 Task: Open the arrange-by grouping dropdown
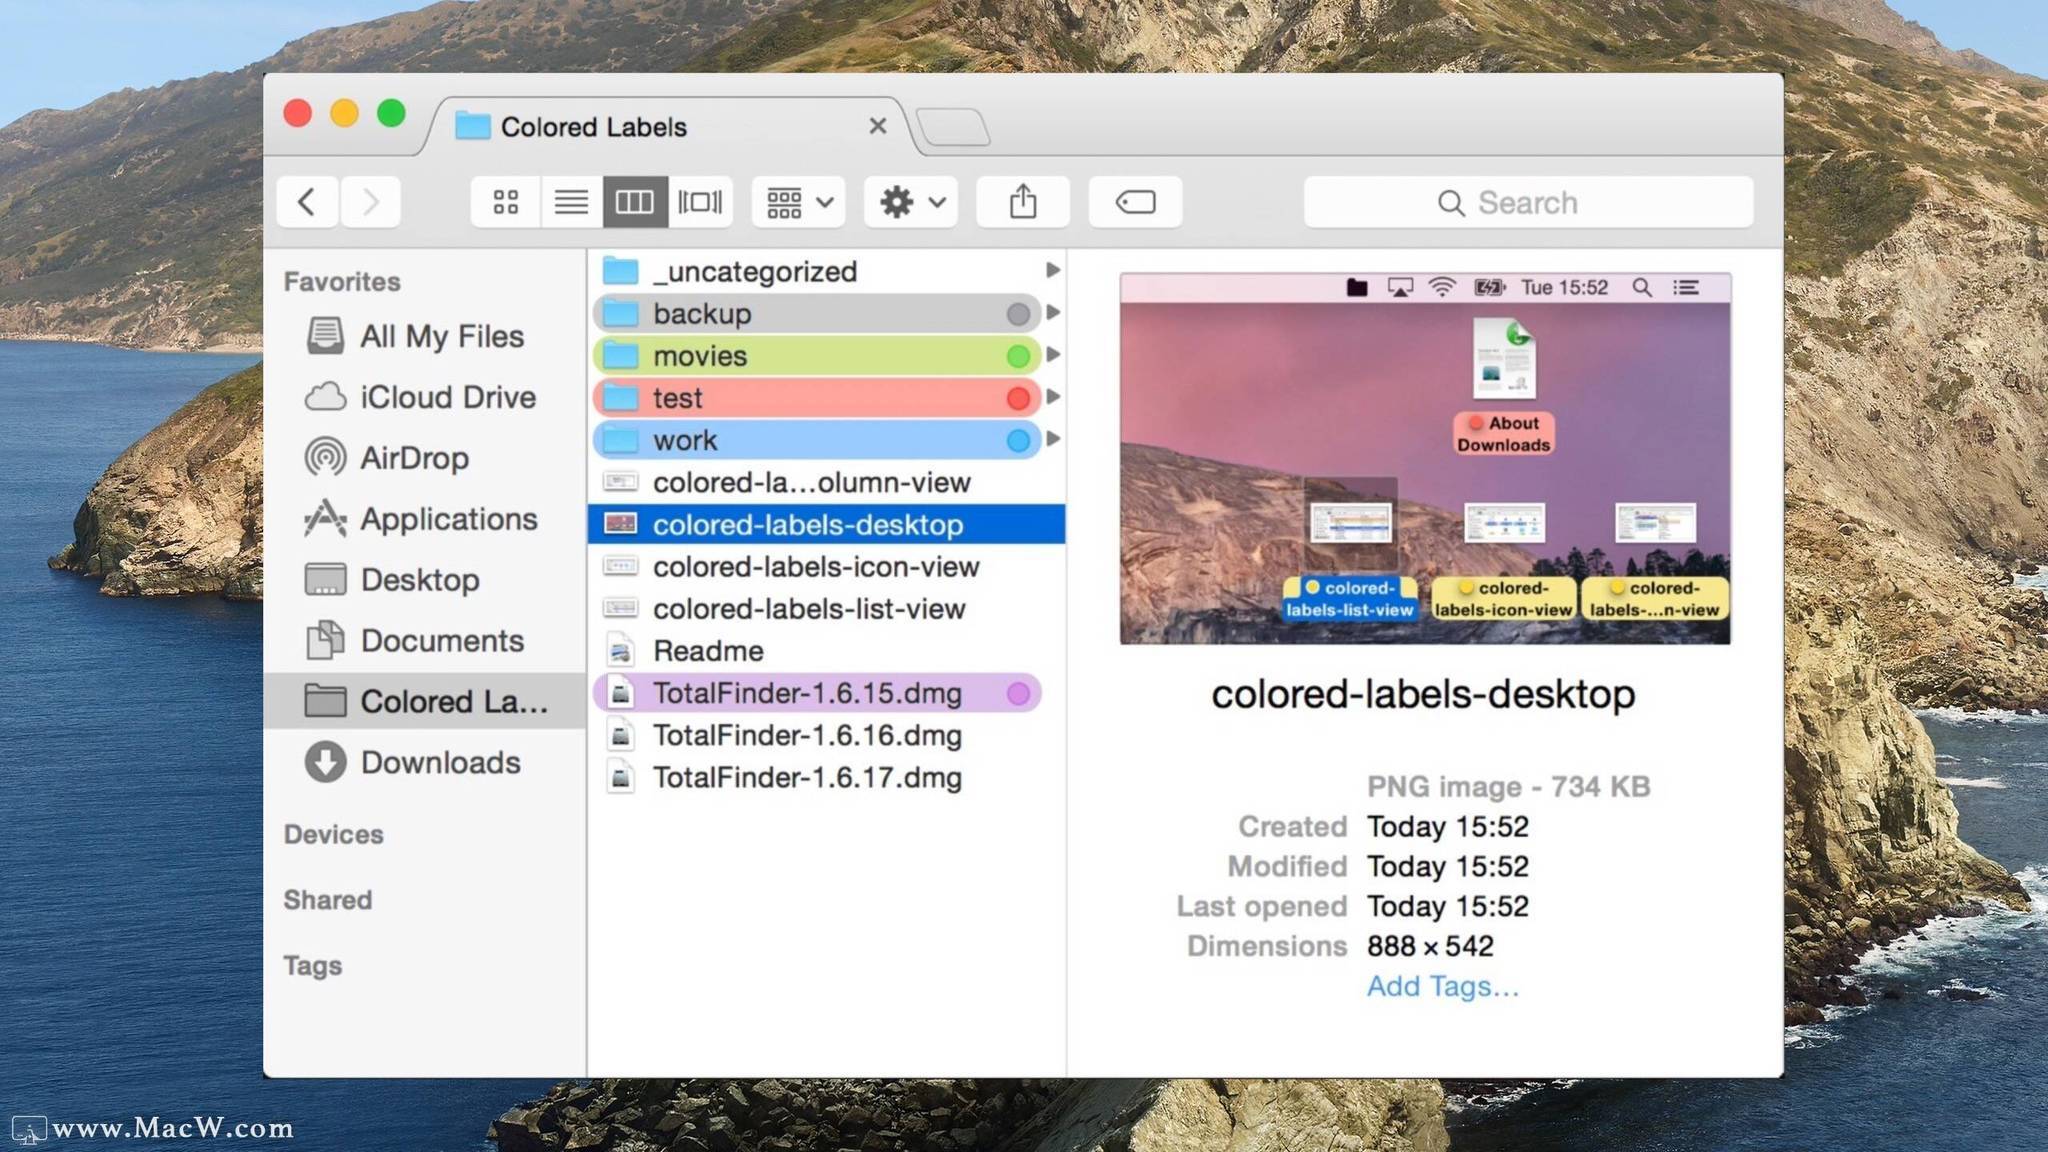coord(799,203)
